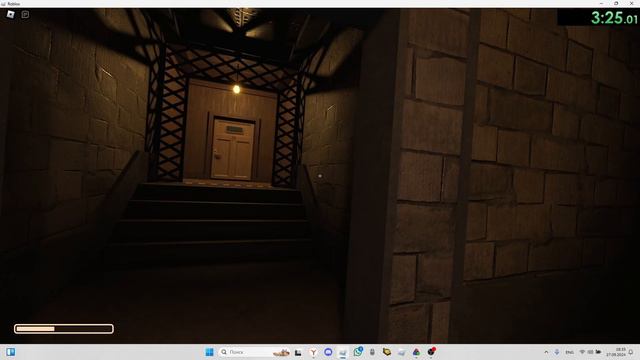The width and height of the screenshot is (640, 360).
Task: Click the wooden door in the game
Action: click(232, 149)
